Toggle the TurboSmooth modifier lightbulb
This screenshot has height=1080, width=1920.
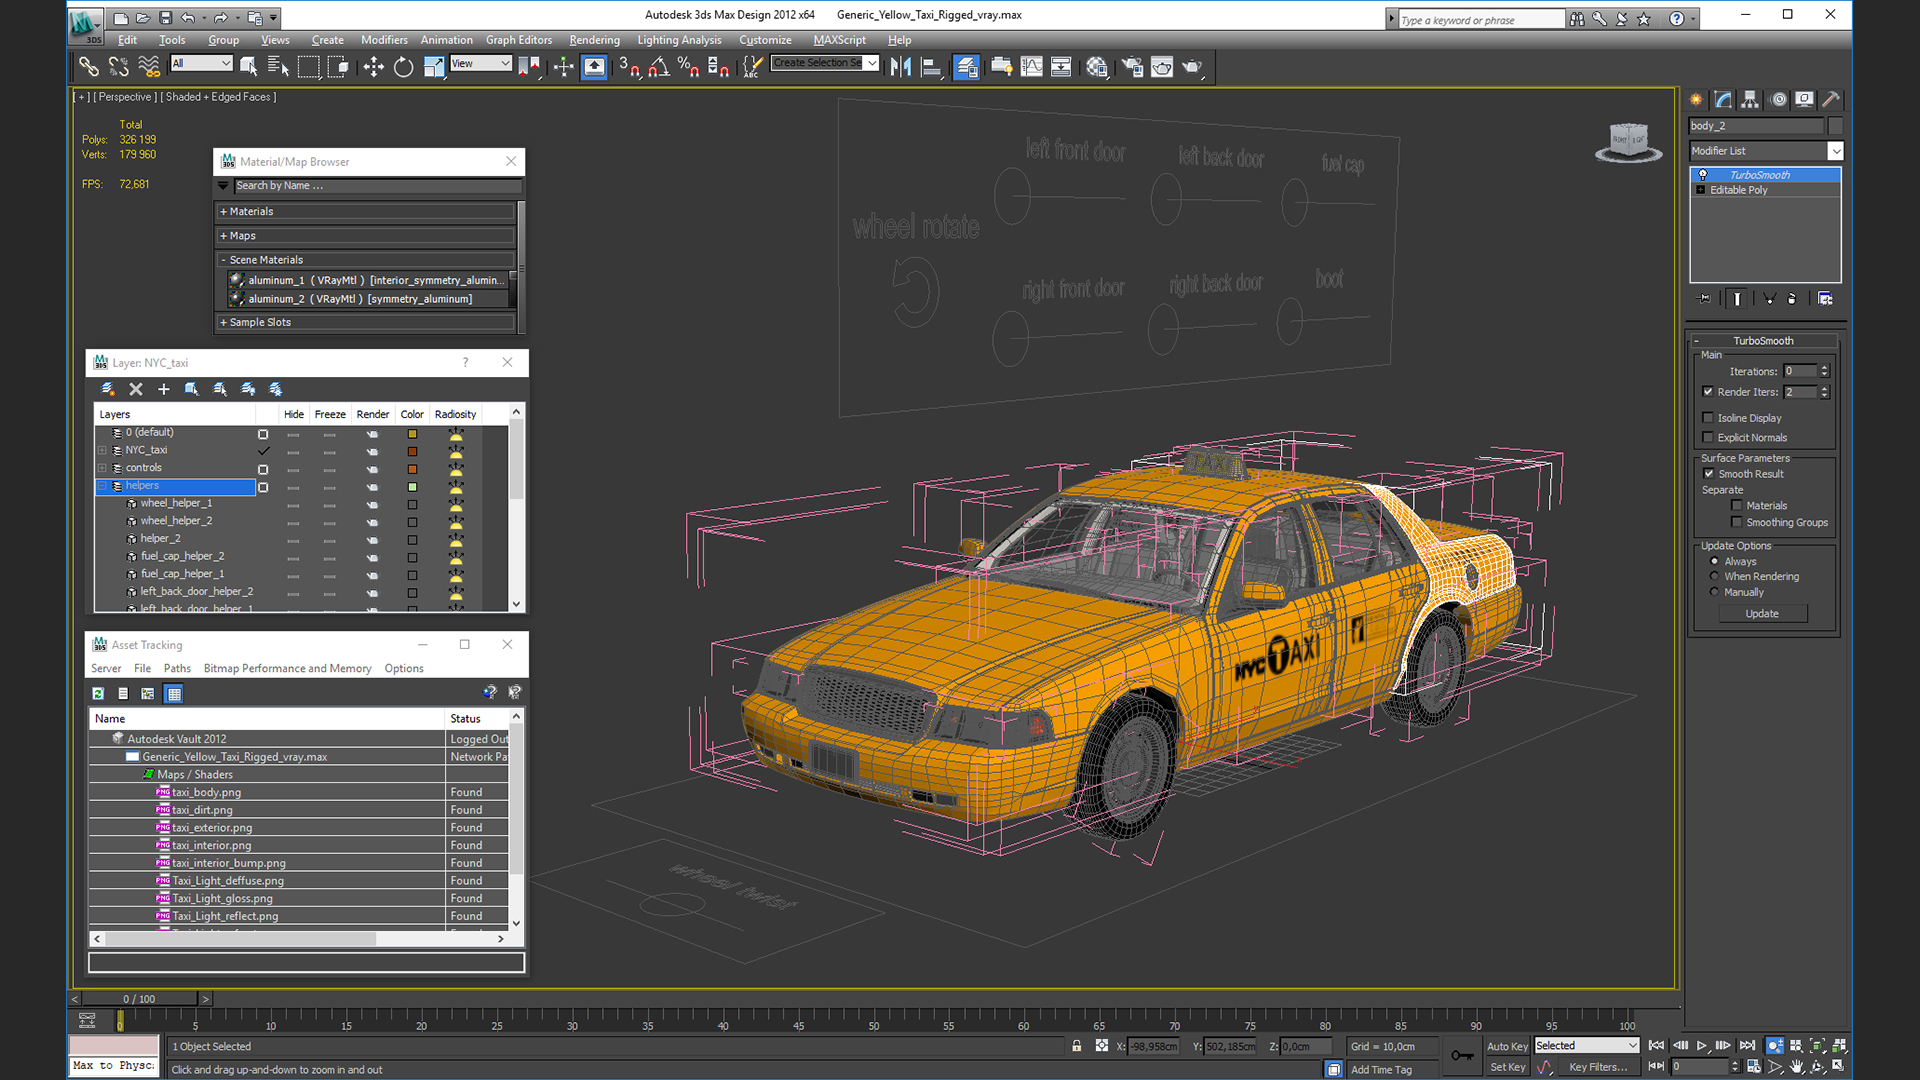tap(1702, 175)
